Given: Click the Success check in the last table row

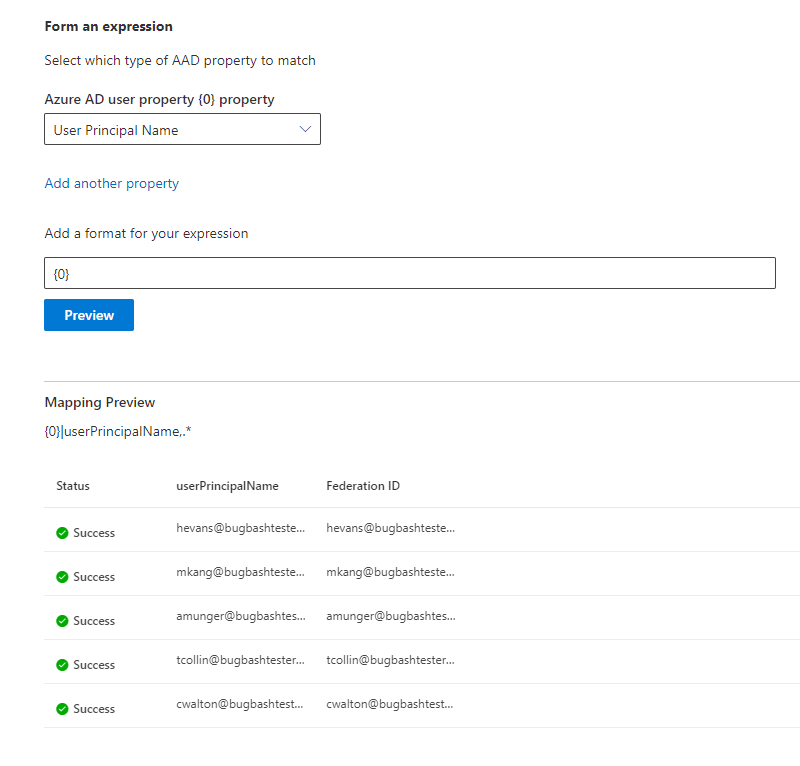Looking at the screenshot, I should [61, 708].
